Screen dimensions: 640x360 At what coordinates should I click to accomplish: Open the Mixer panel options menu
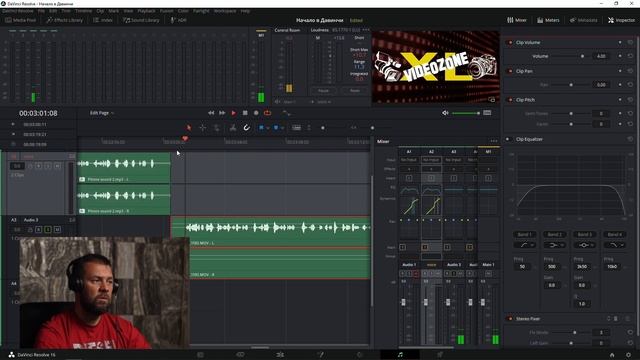point(494,141)
